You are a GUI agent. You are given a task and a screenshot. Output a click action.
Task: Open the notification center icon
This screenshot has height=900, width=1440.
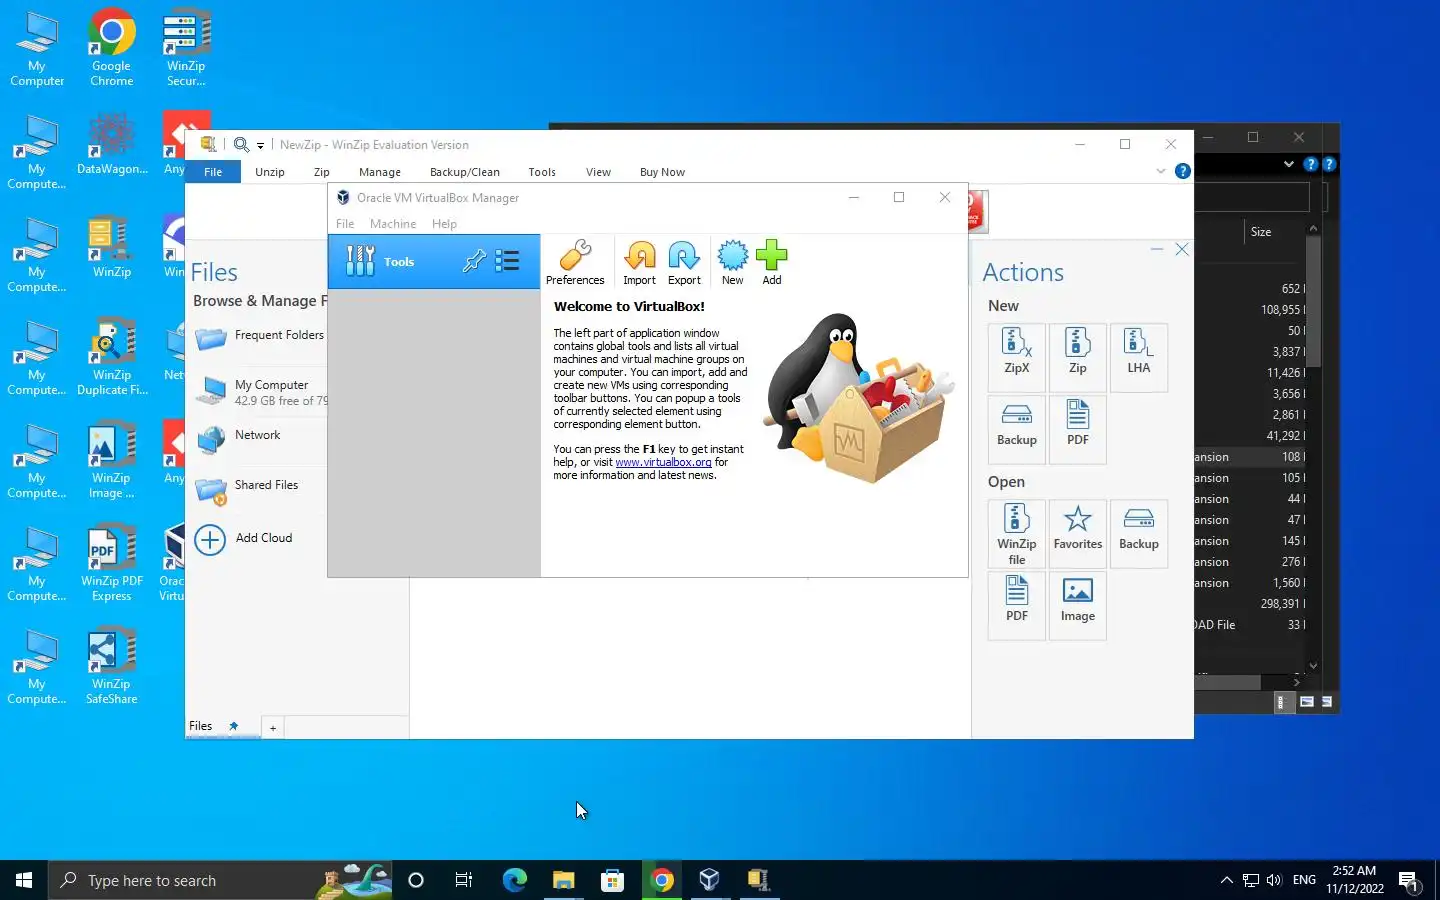tap(1408, 880)
